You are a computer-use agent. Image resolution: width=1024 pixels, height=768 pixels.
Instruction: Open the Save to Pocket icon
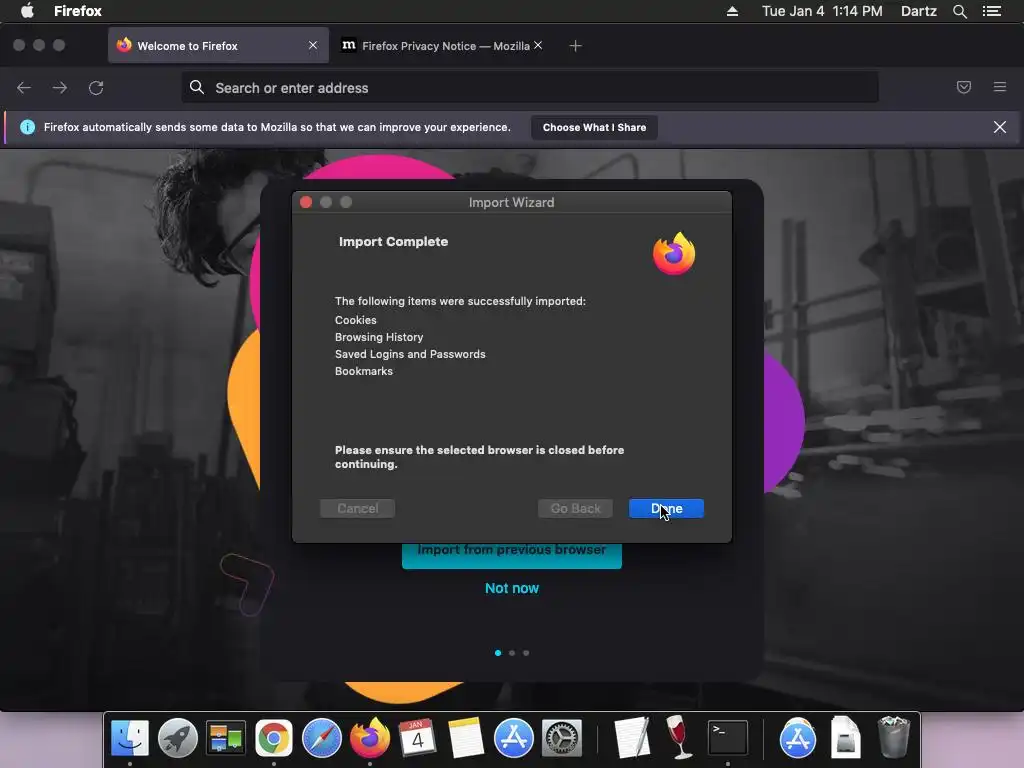[963, 87]
